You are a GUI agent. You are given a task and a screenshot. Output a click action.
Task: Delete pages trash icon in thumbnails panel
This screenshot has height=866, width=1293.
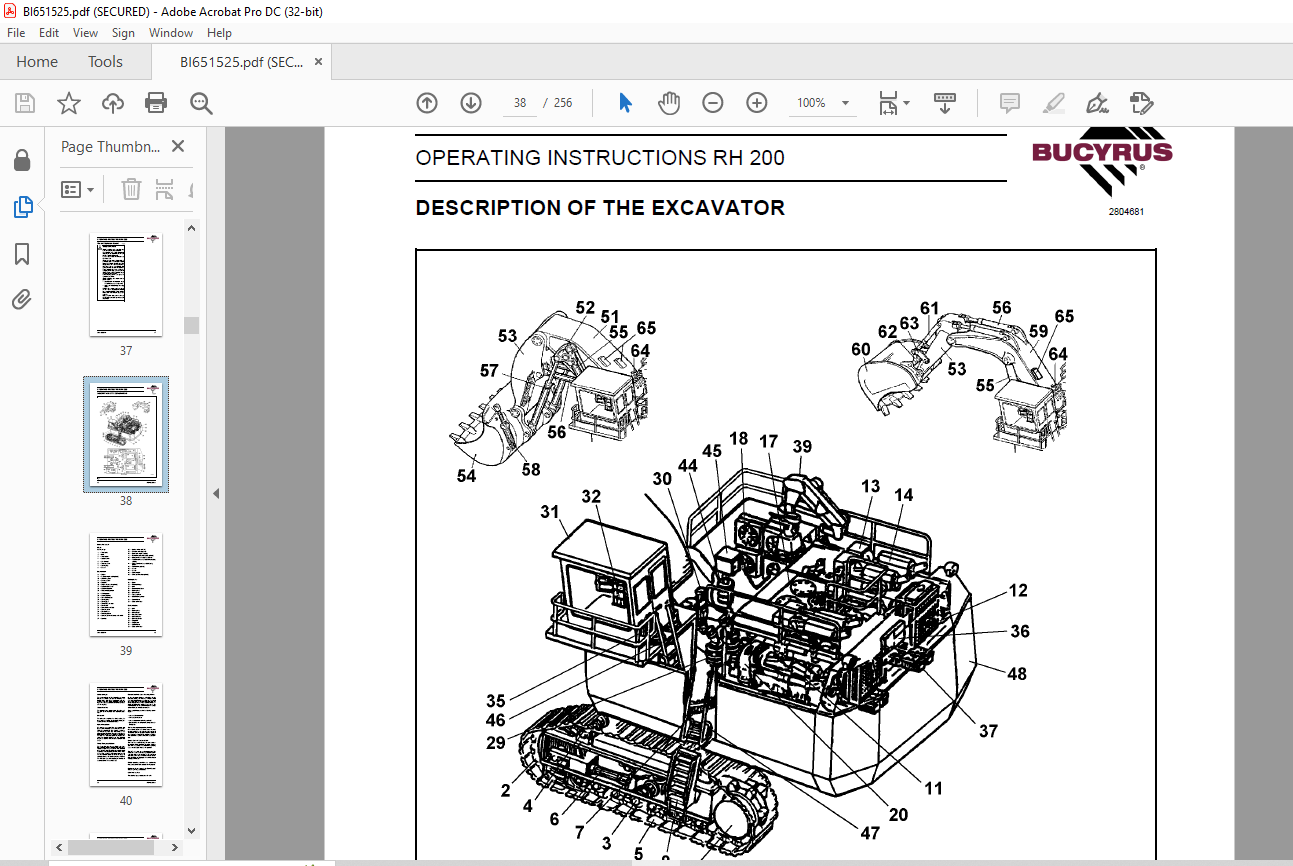click(132, 189)
